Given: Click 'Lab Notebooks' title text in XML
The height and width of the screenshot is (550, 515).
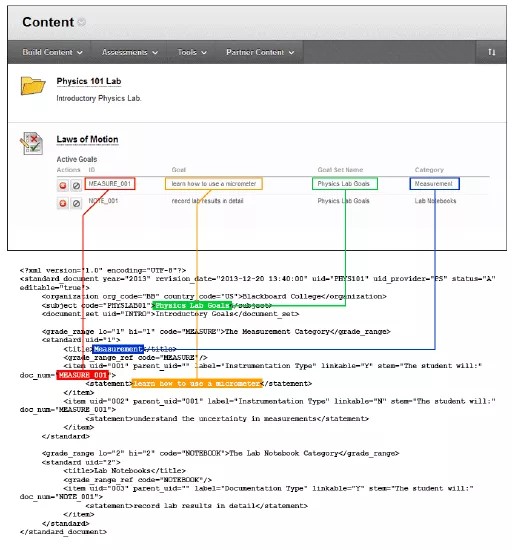Looking at the screenshot, I should pos(122,470).
